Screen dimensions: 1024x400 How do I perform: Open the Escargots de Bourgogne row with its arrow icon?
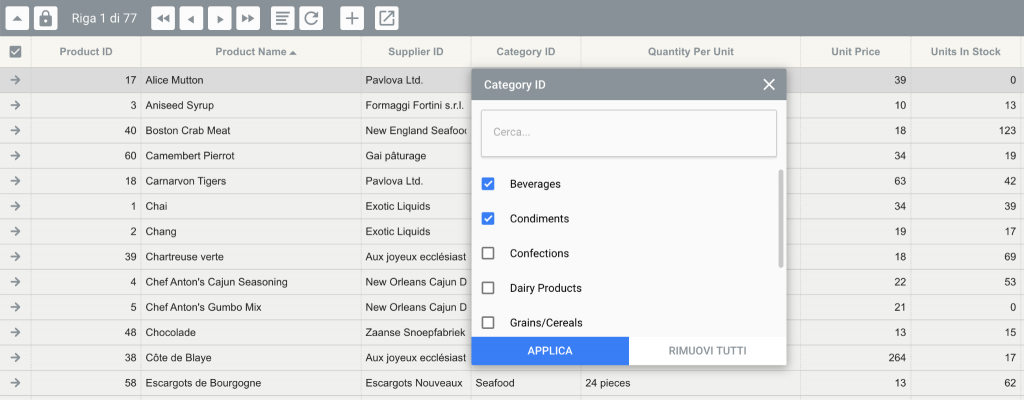[x=16, y=382]
